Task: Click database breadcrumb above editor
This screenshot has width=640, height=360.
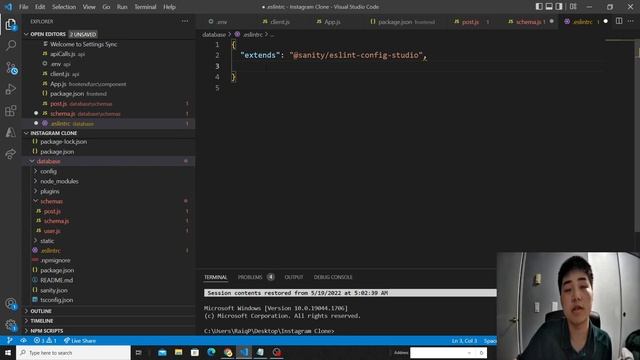Action: [x=214, y=35]
